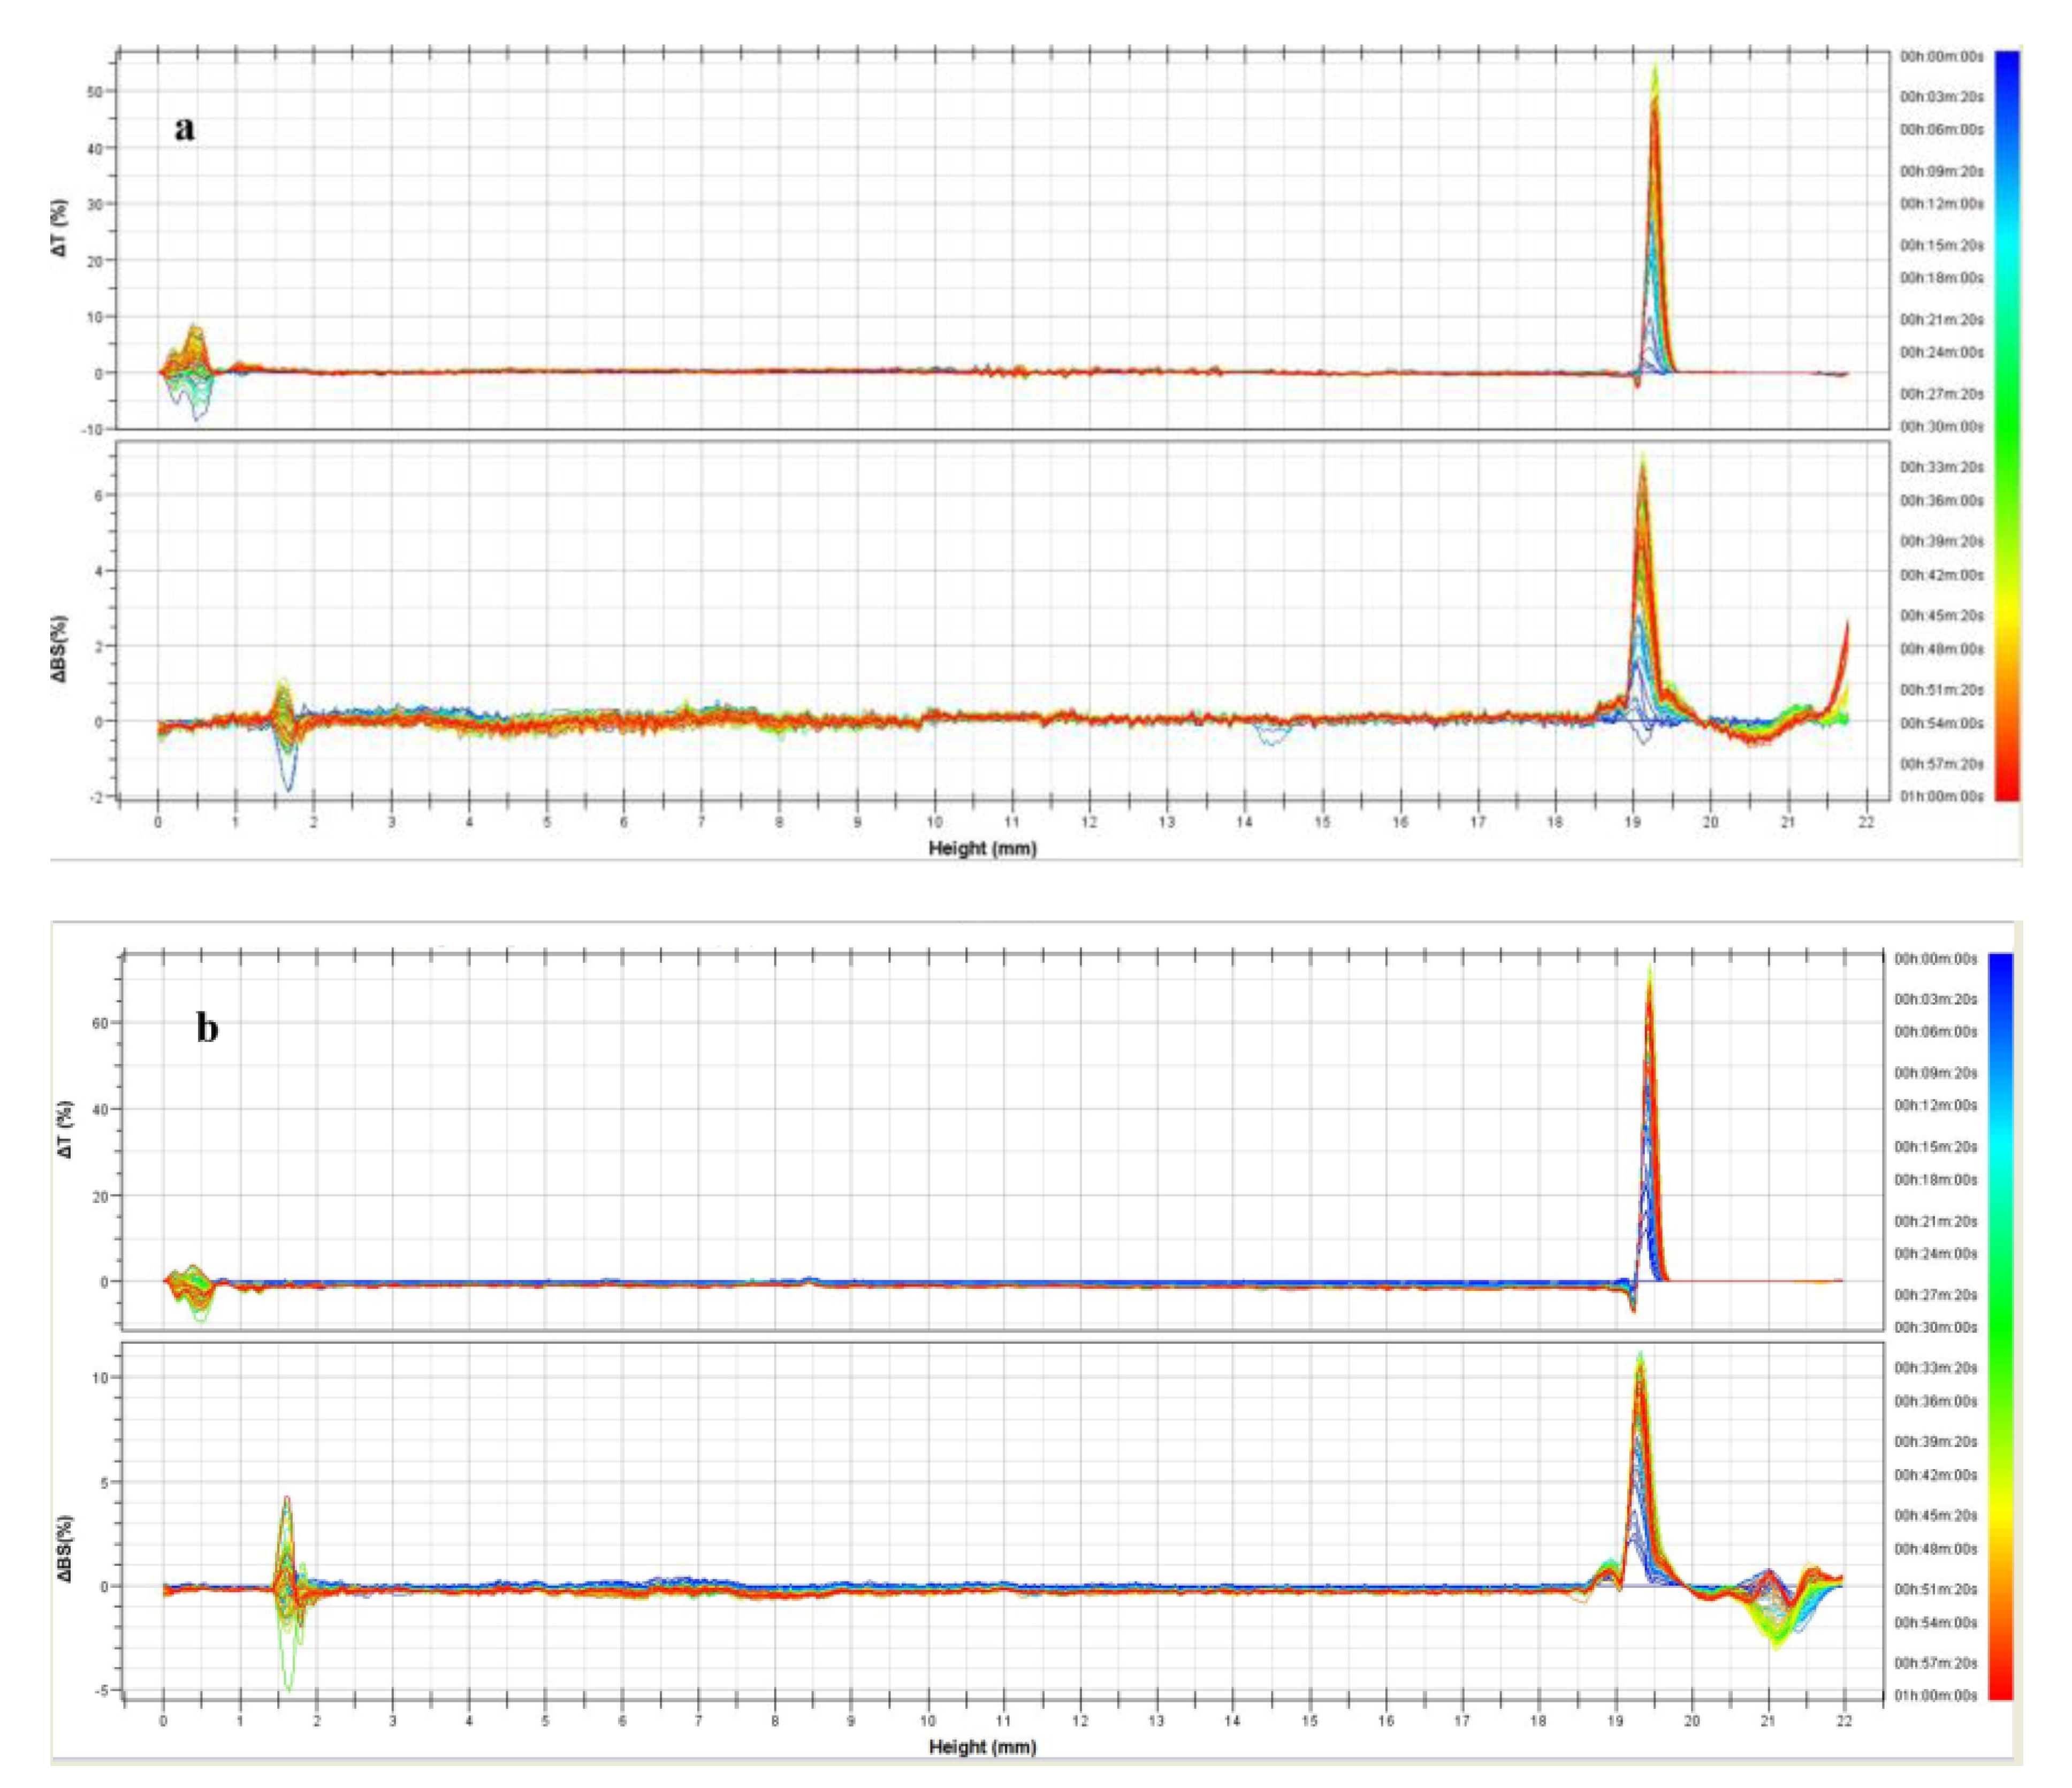Click x-axis tick 10 under panel a

tap(934, 822)
